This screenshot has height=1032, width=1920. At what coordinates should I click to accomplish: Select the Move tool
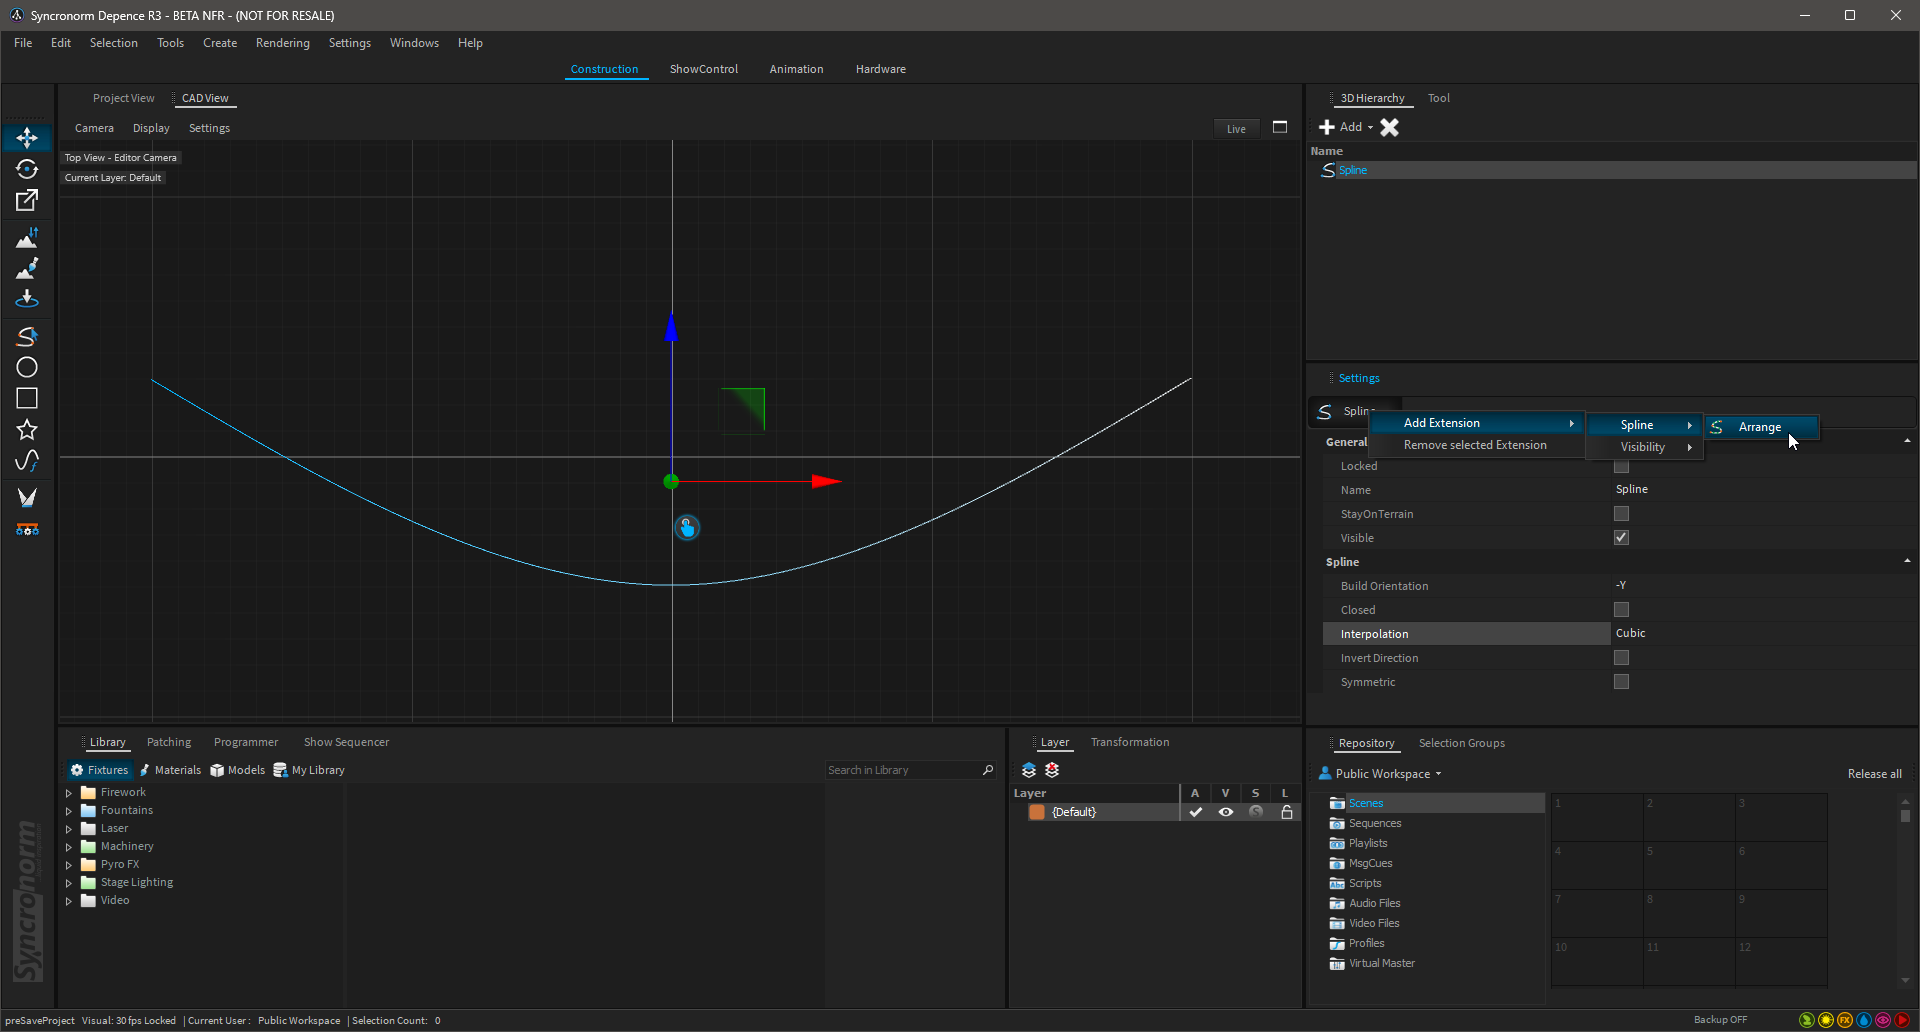pos(27,137)
